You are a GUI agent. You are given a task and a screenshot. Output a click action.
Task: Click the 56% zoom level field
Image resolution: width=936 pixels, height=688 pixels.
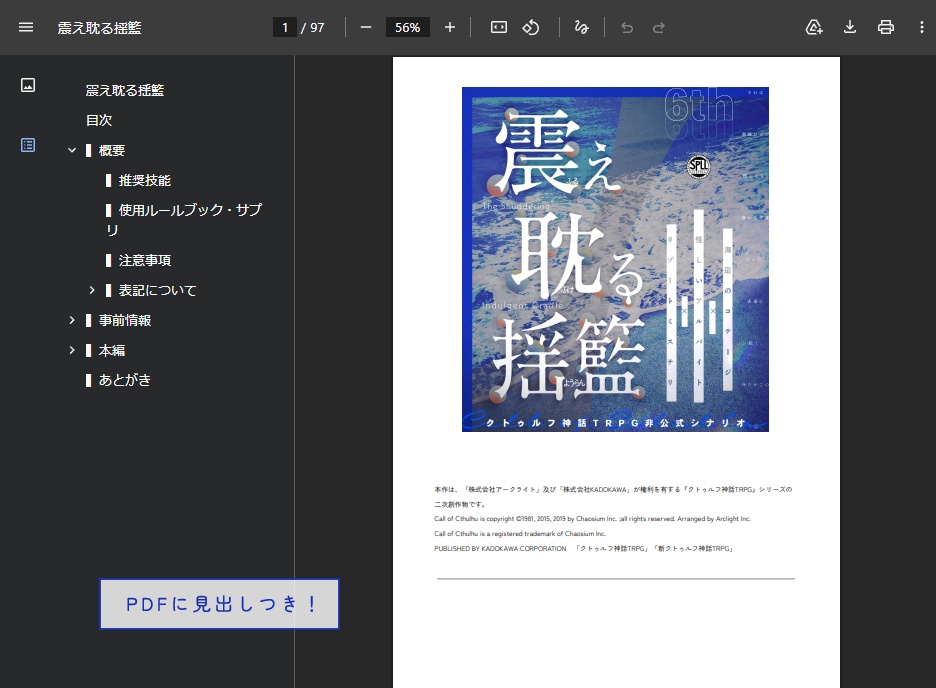[x=407, y=27]
